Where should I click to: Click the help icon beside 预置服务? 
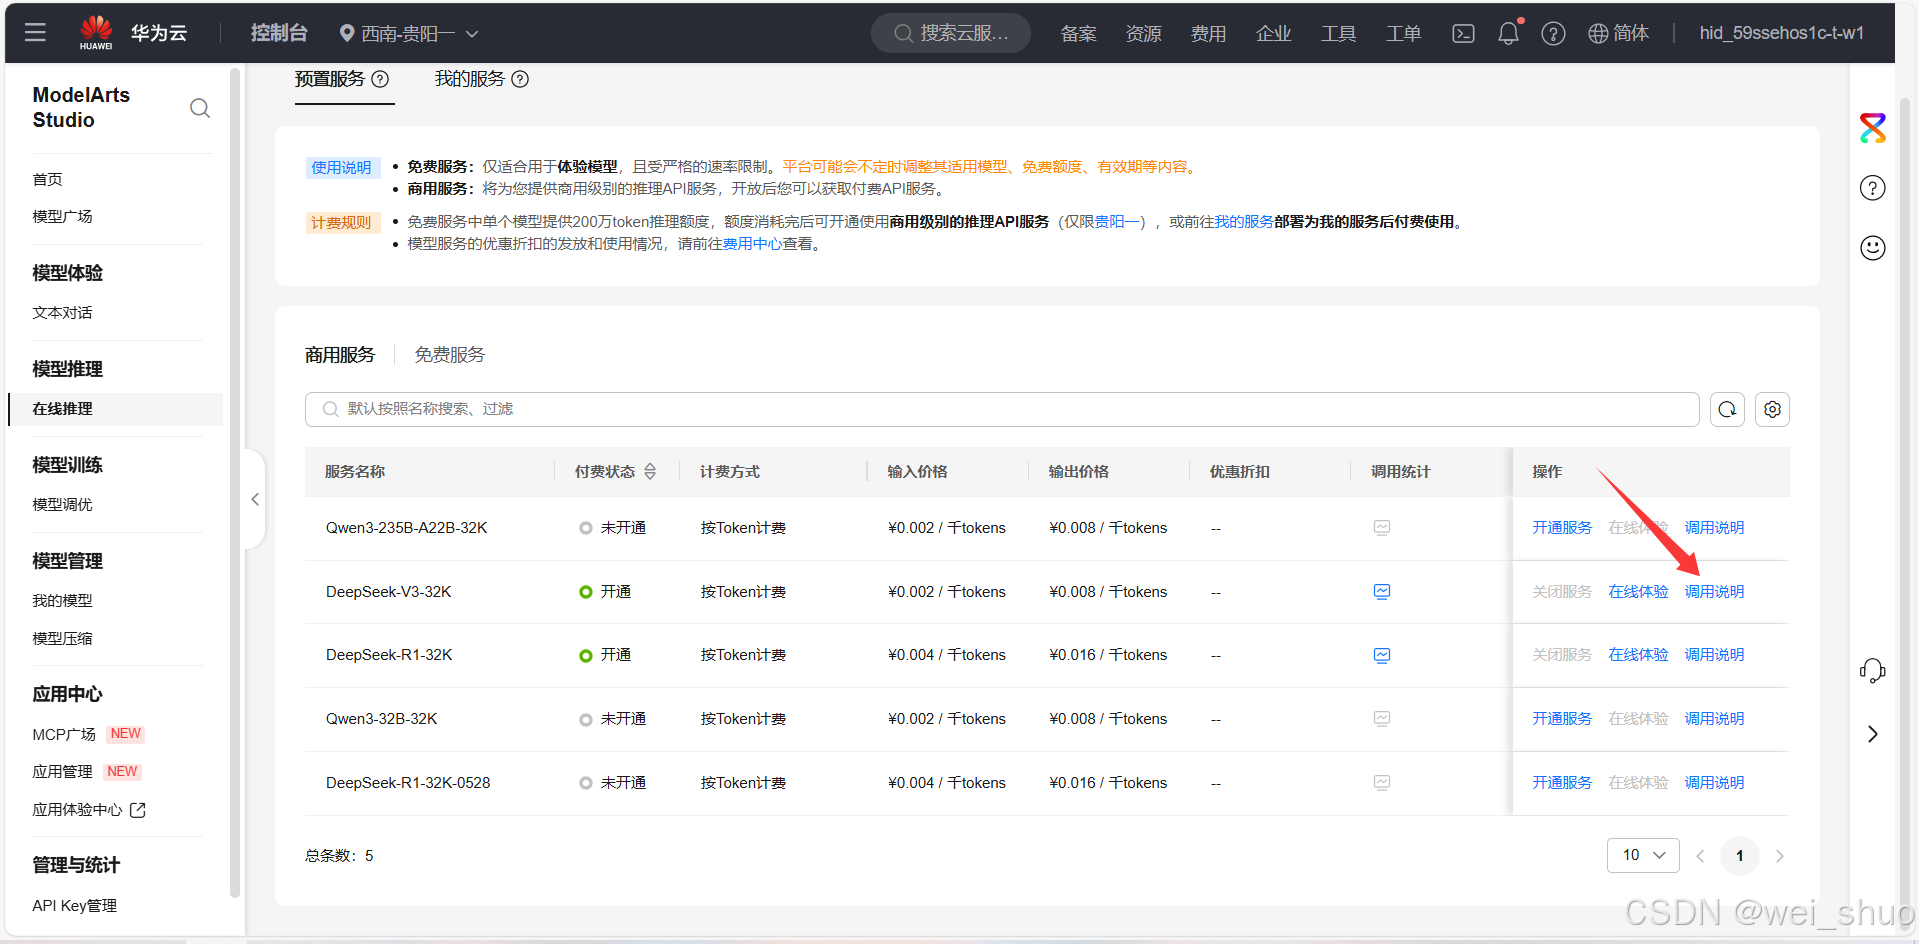point(380,79)
